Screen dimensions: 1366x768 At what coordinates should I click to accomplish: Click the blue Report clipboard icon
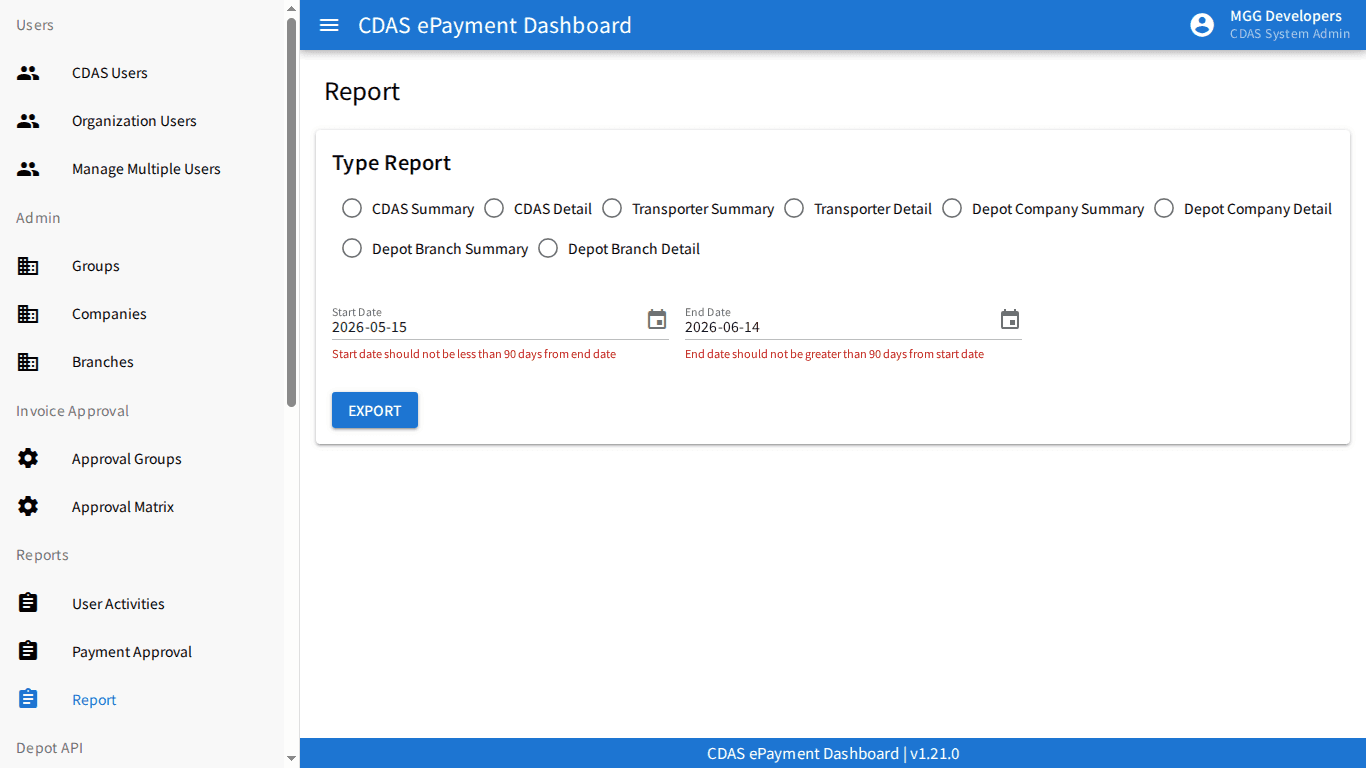[x=28, y=699]
